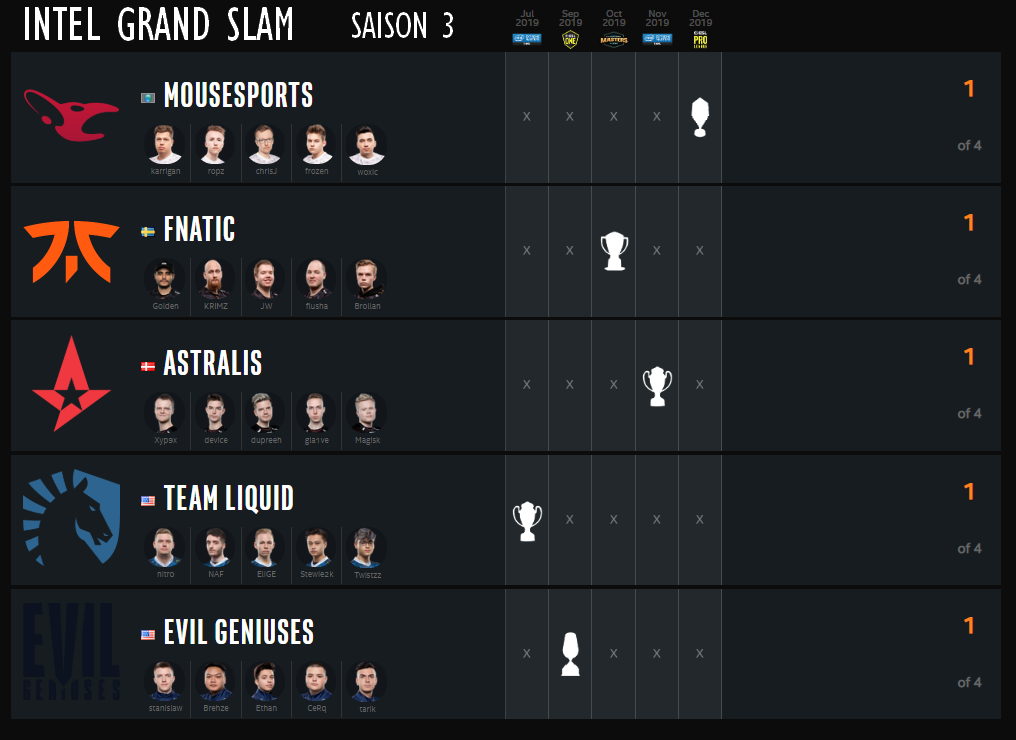This screenshot has width=1016, height=740.
Task: Click the ESL Pro League icon for Dec 2019
Action: (x=701, y=38)
